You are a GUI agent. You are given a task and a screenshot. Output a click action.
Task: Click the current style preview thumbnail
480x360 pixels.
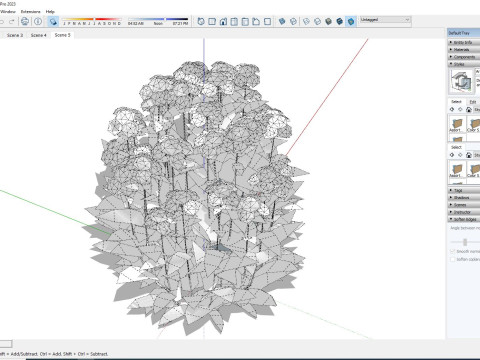pyautogui.click(x=461, y=81)
